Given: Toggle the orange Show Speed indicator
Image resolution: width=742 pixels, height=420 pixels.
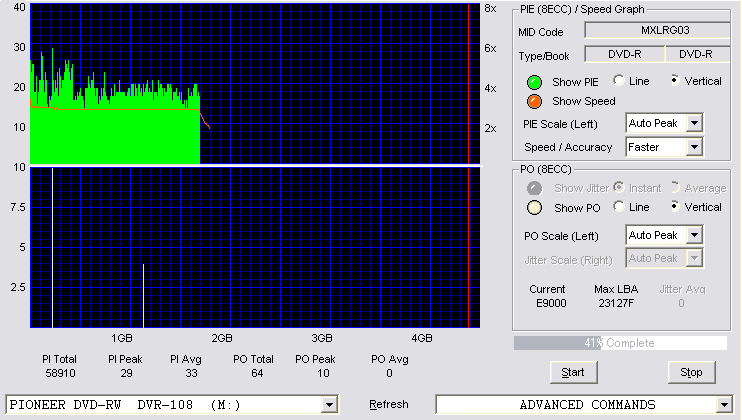Looking at the screenshot, I should [x=534, y=101].
